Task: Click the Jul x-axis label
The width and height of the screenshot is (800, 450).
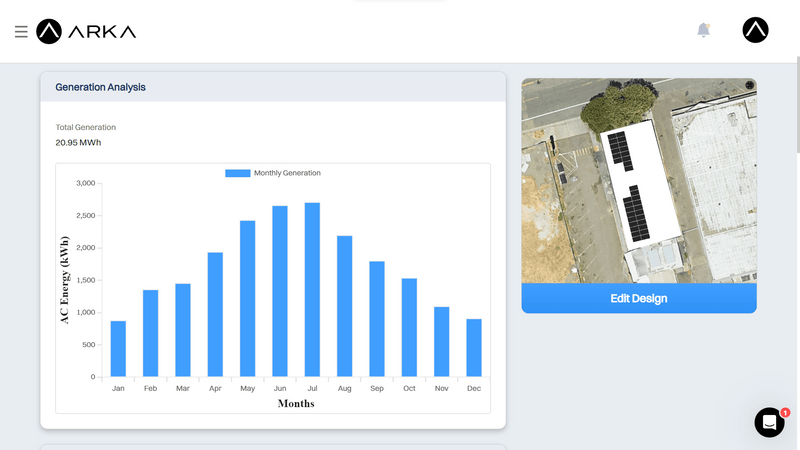Action: (x=312, y=388)
